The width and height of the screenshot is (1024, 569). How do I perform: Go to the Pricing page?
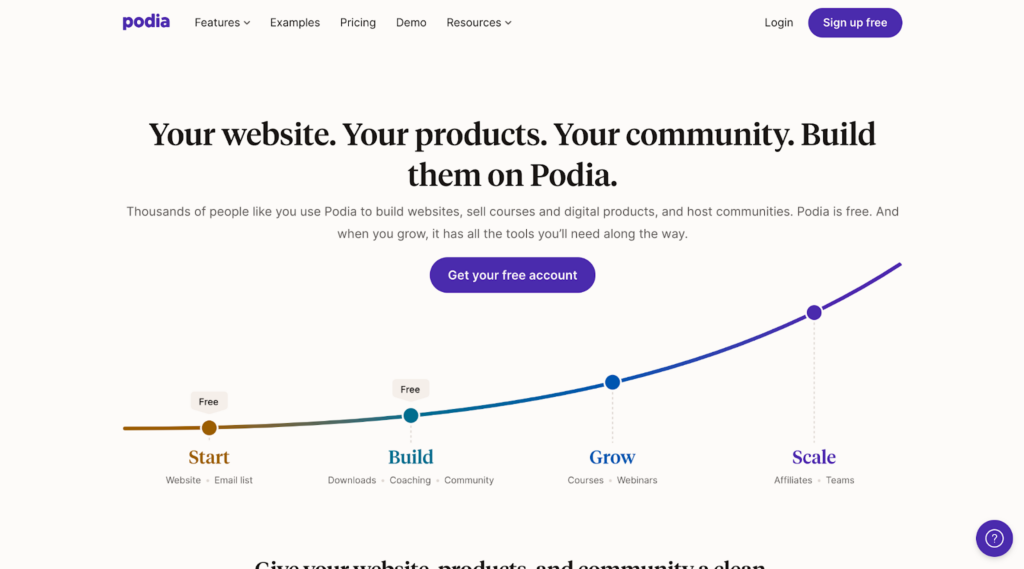(x=358, y=23)
